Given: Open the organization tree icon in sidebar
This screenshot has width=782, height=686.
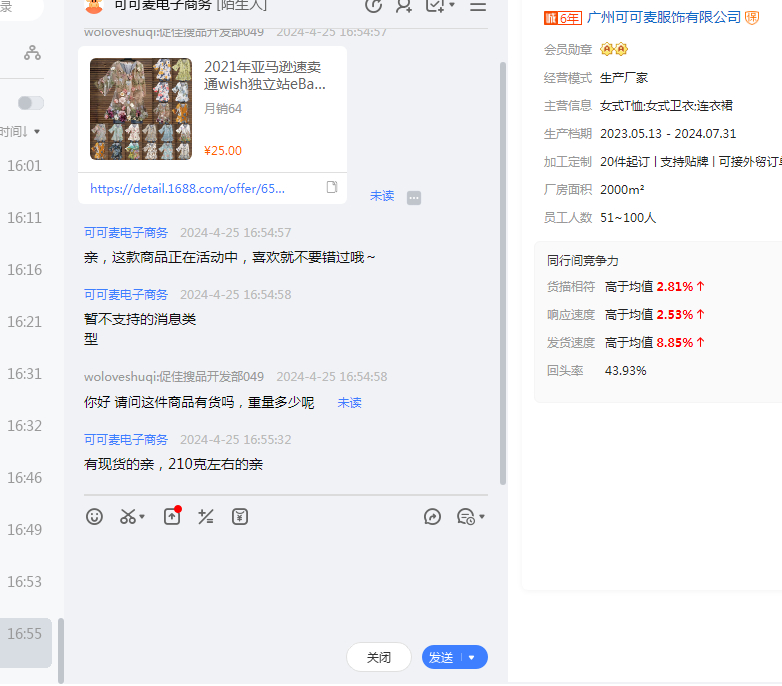Looking at the screenshot, I should tap(33, 54).
